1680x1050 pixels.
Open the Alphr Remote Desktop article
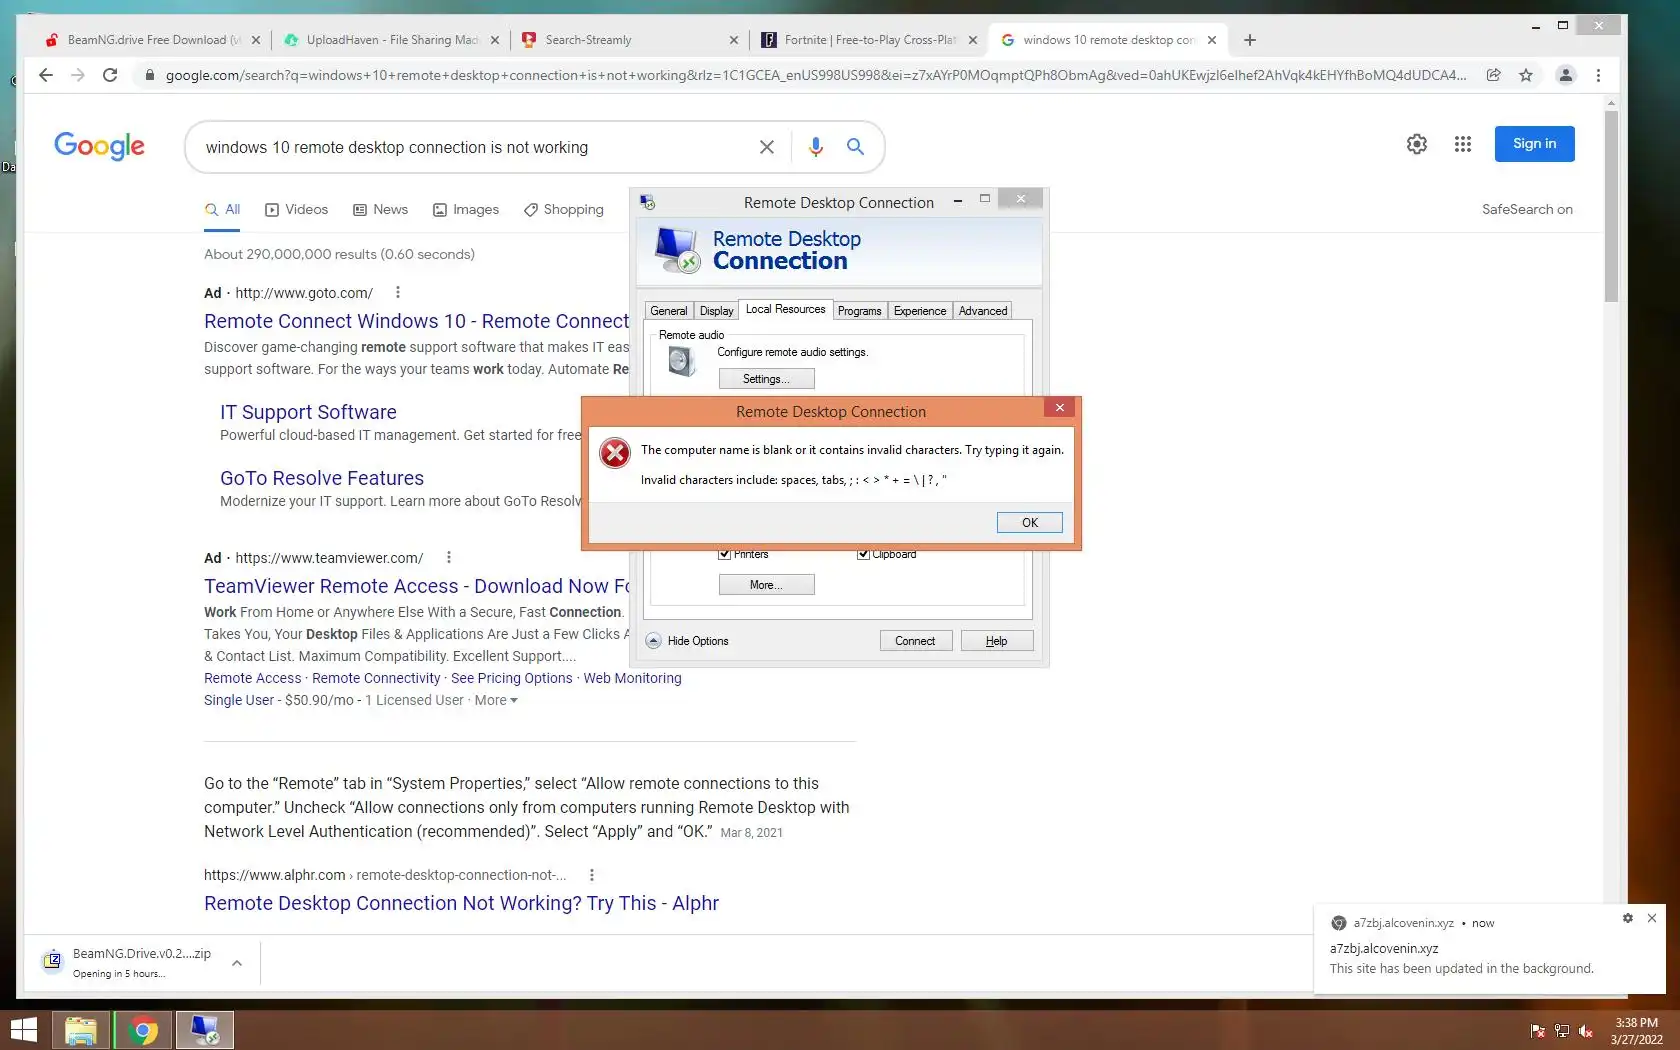click(461, 903)
